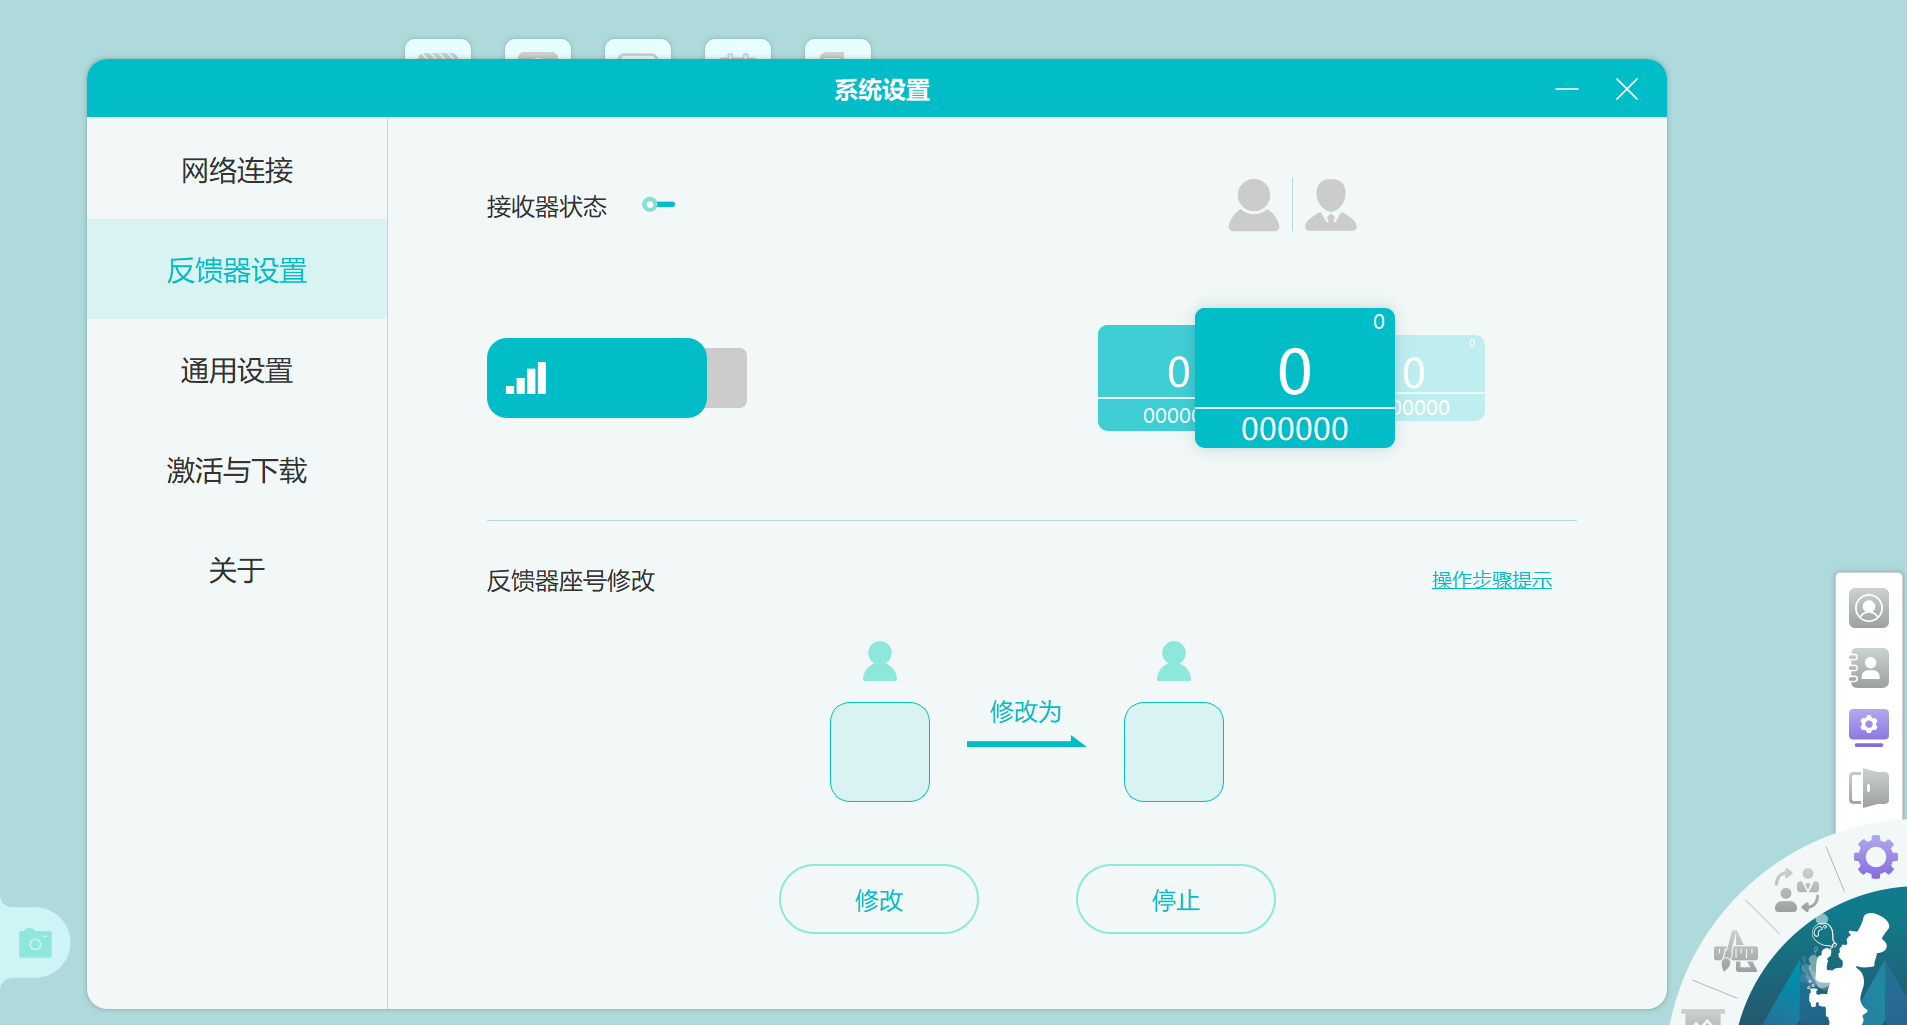1907x1025 pixels.
Task: Select the faded right channel card
Action: click(x=1440, y=378)
